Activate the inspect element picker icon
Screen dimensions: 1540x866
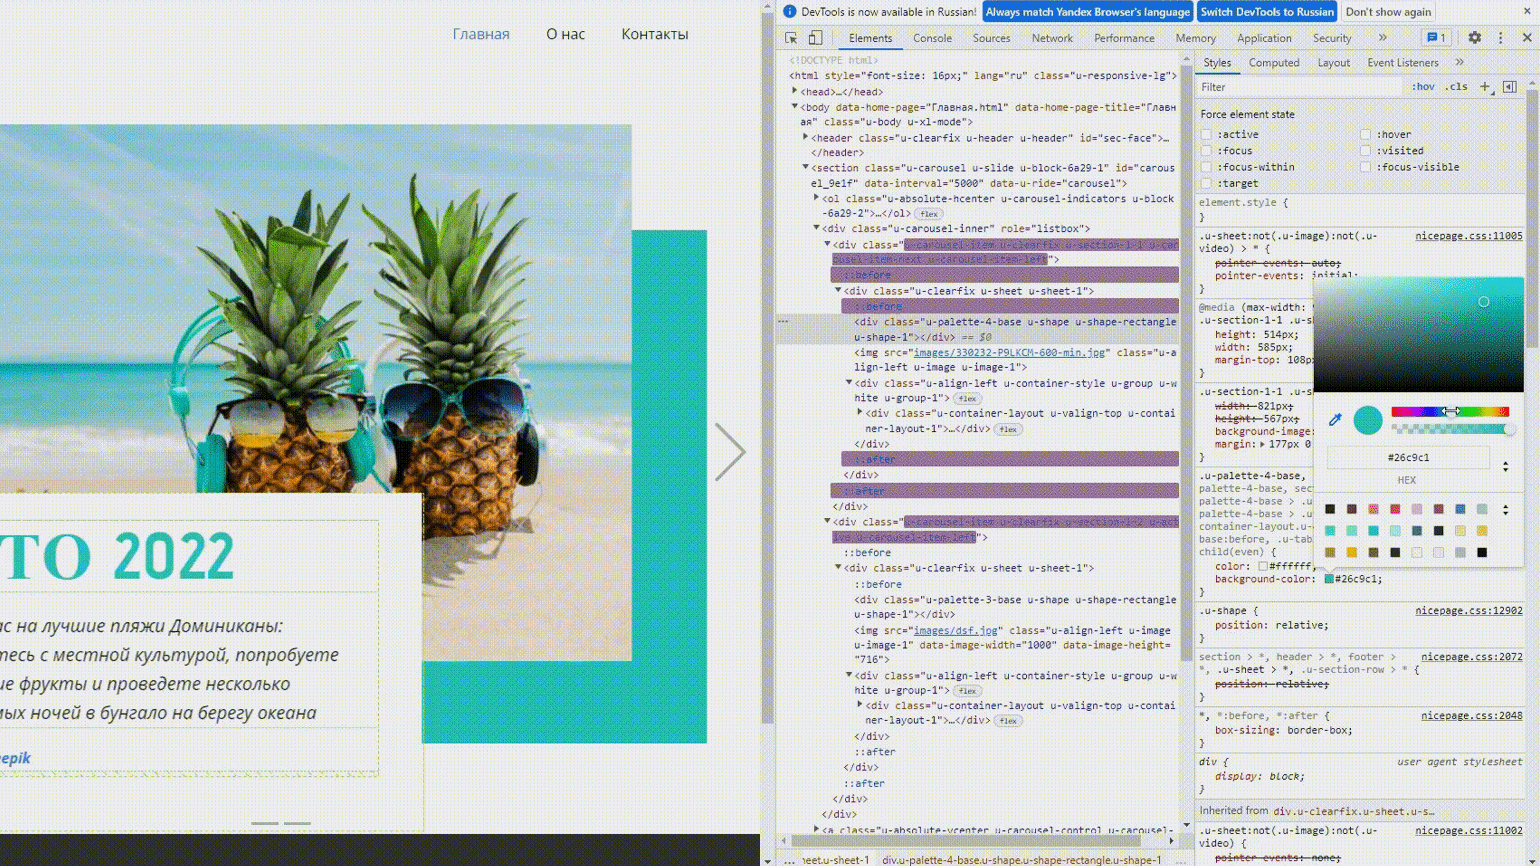pos(791,38)
